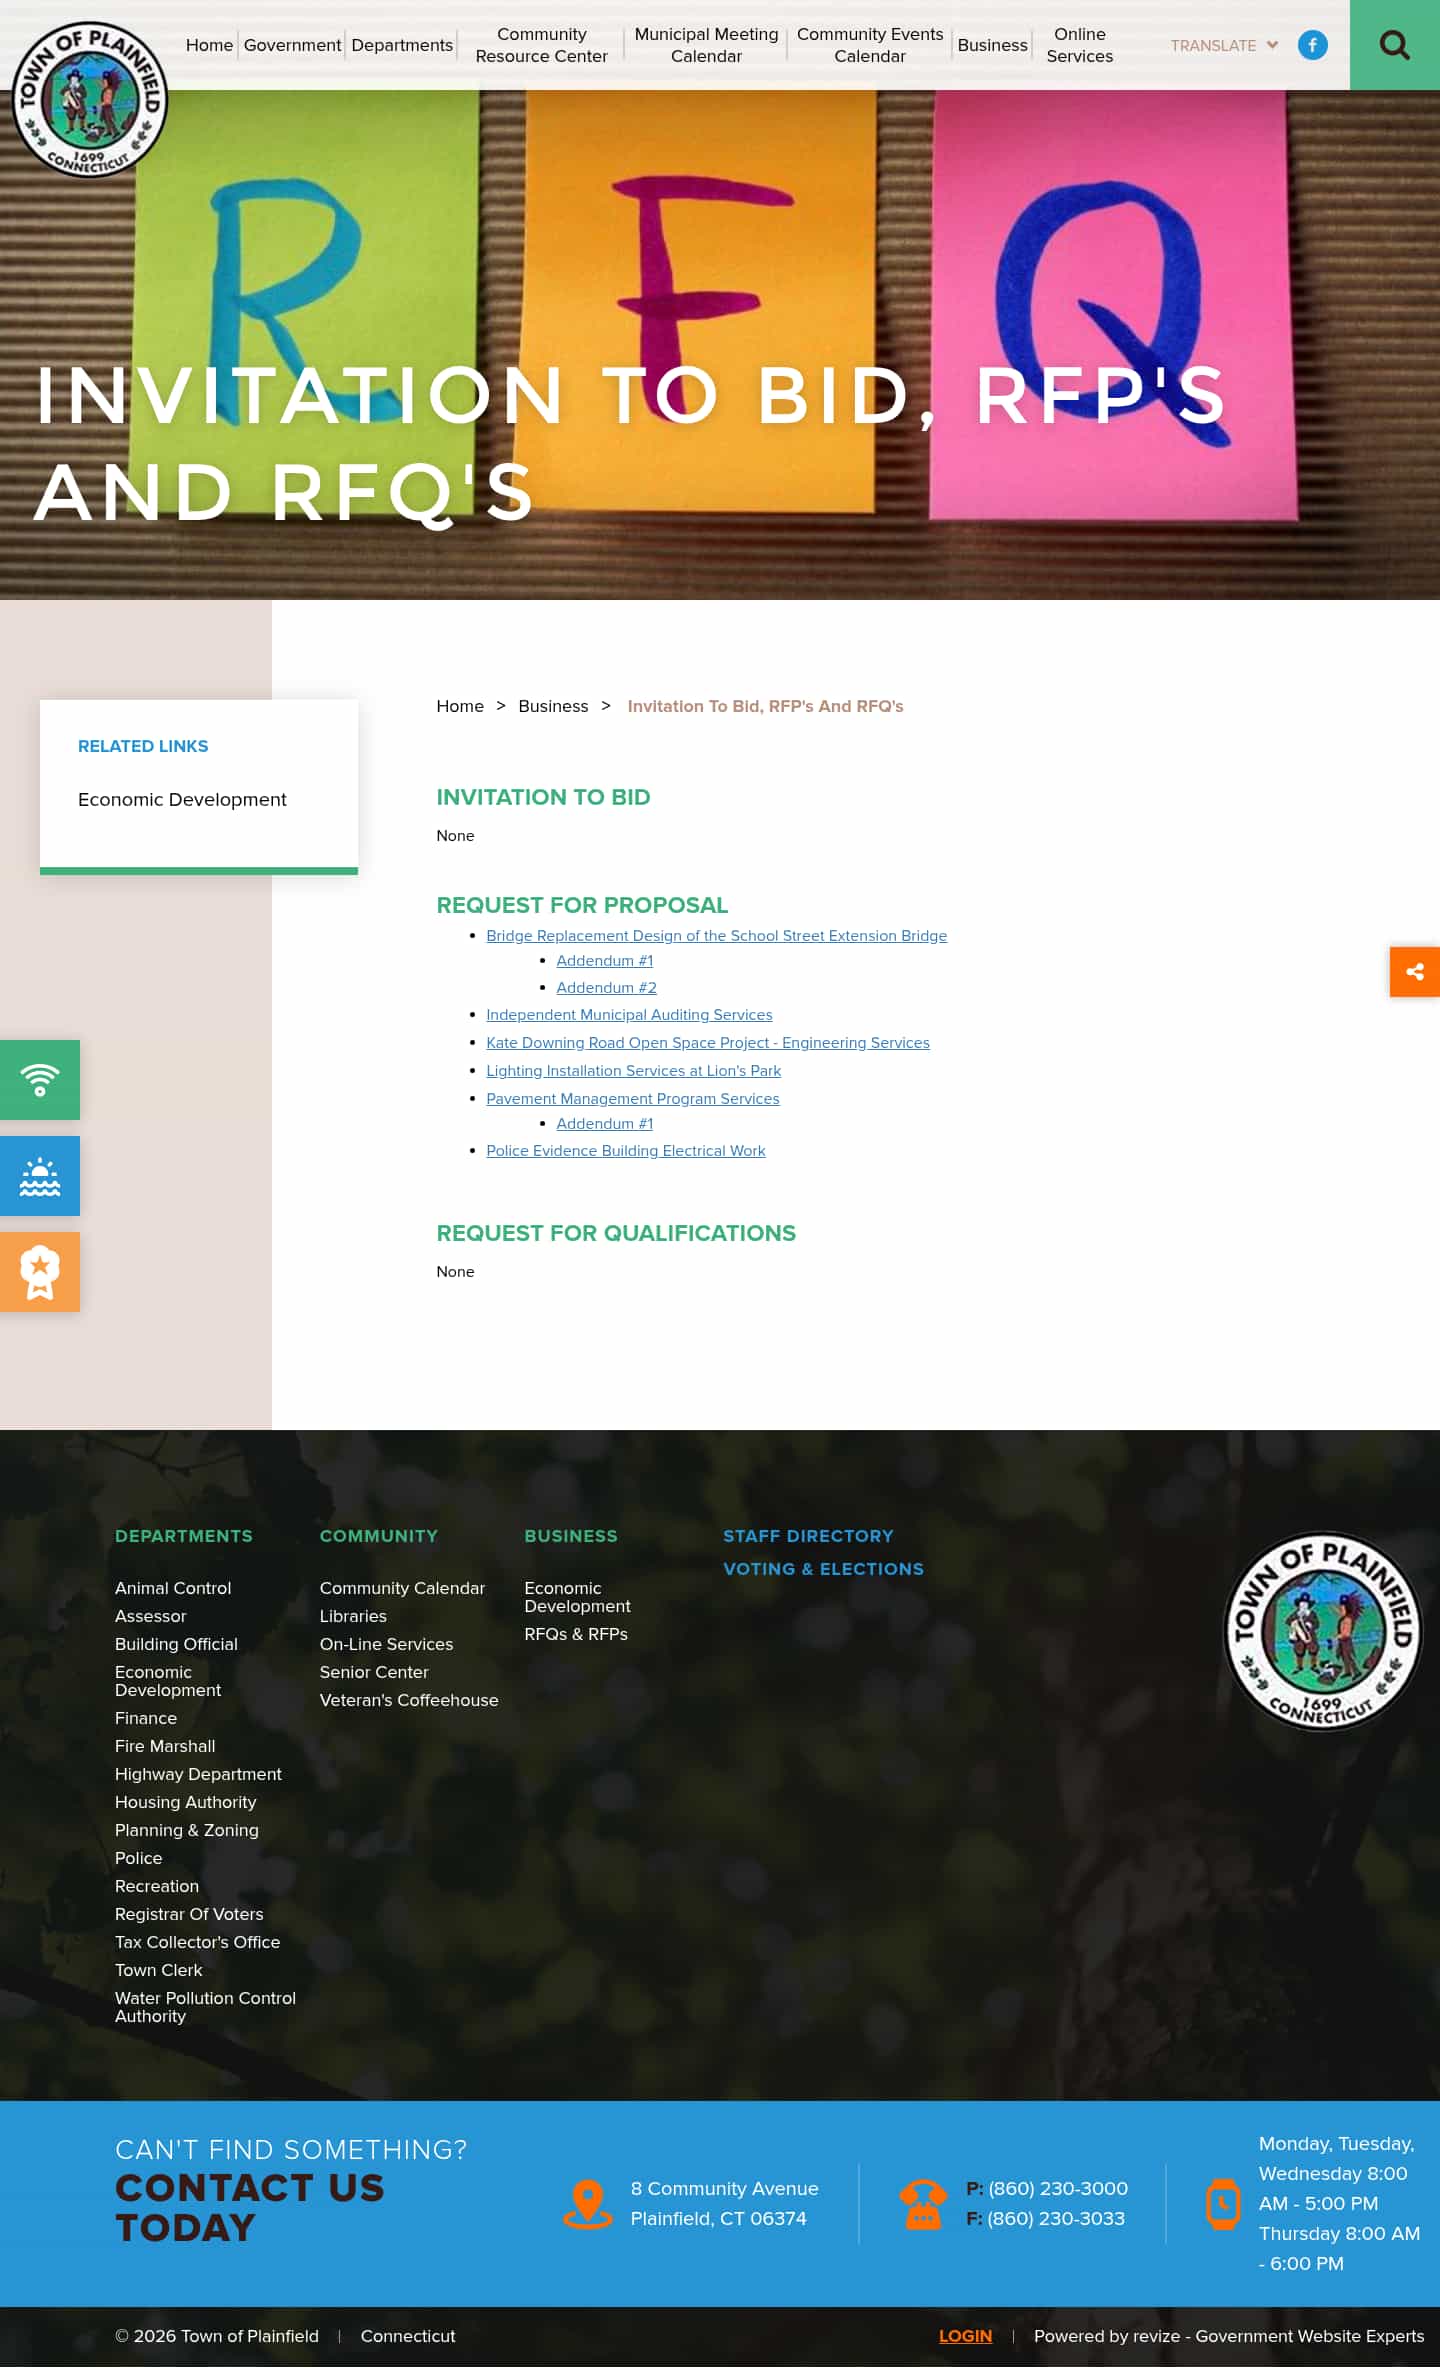Click the watch hours icon in footer

[x=1222, y=2204]
